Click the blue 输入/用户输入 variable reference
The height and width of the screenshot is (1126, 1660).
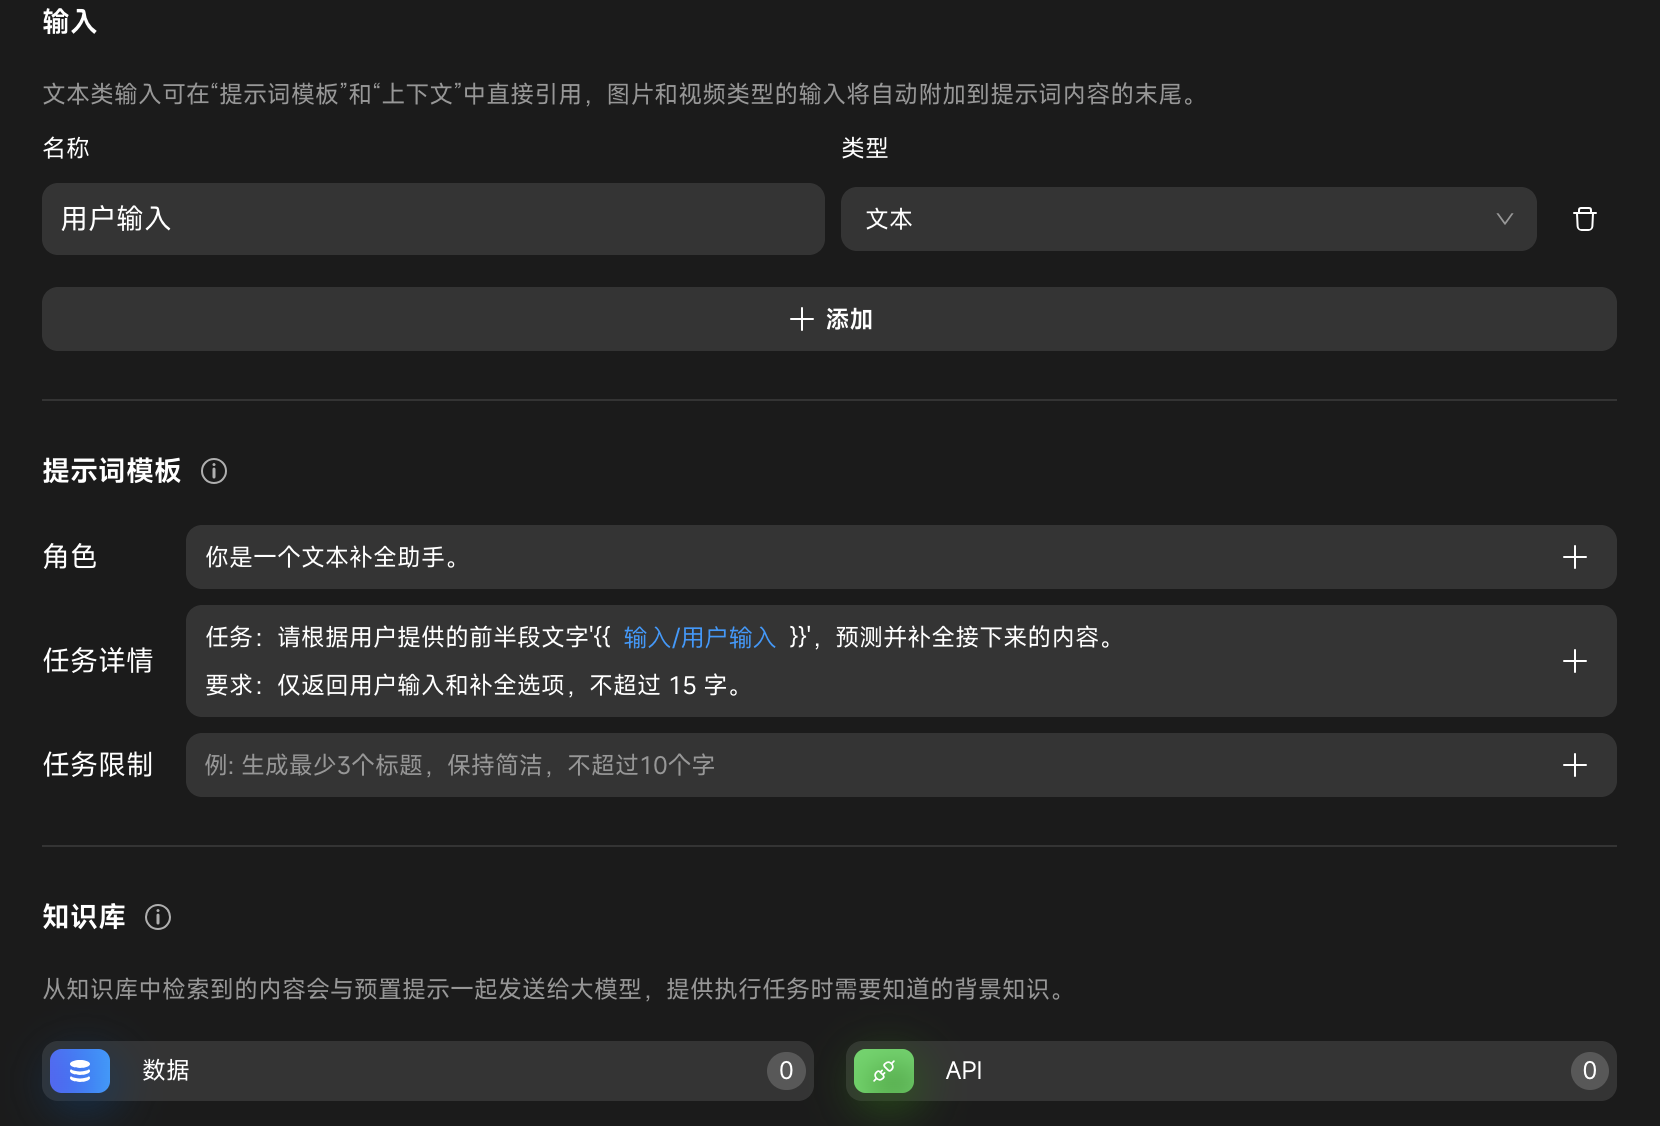tap(699, 637)
